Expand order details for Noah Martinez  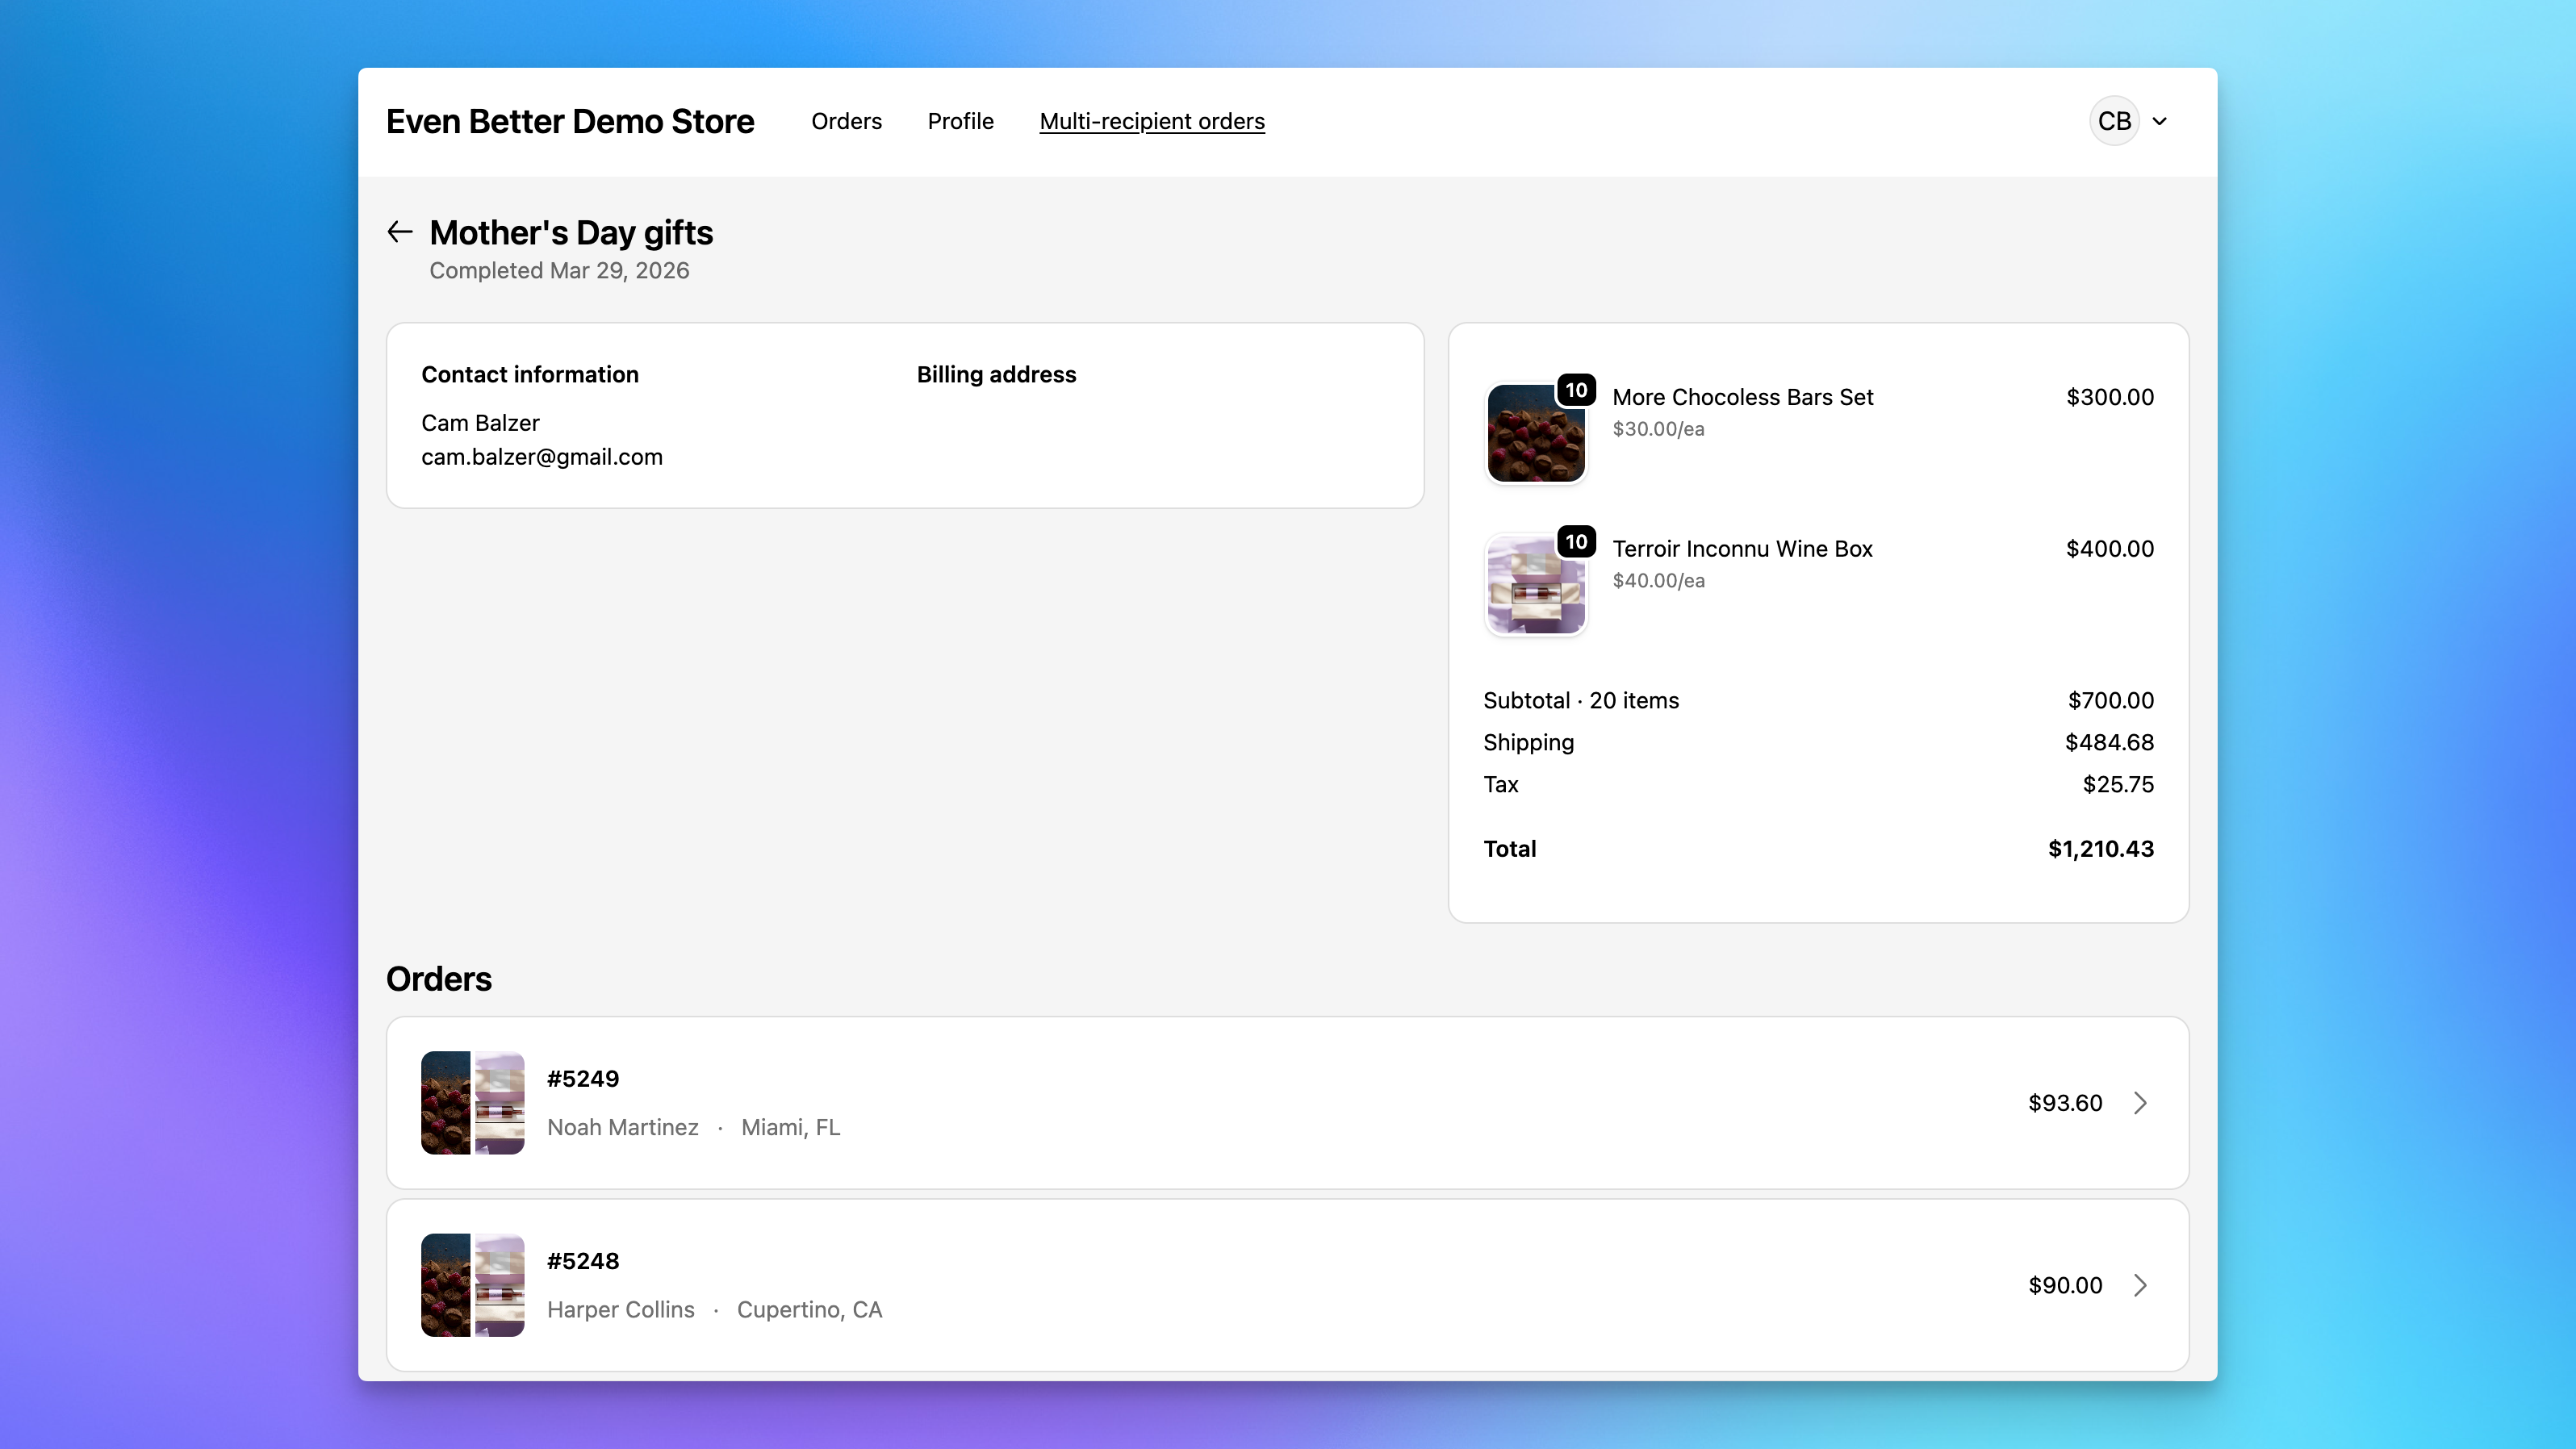2140,1103
